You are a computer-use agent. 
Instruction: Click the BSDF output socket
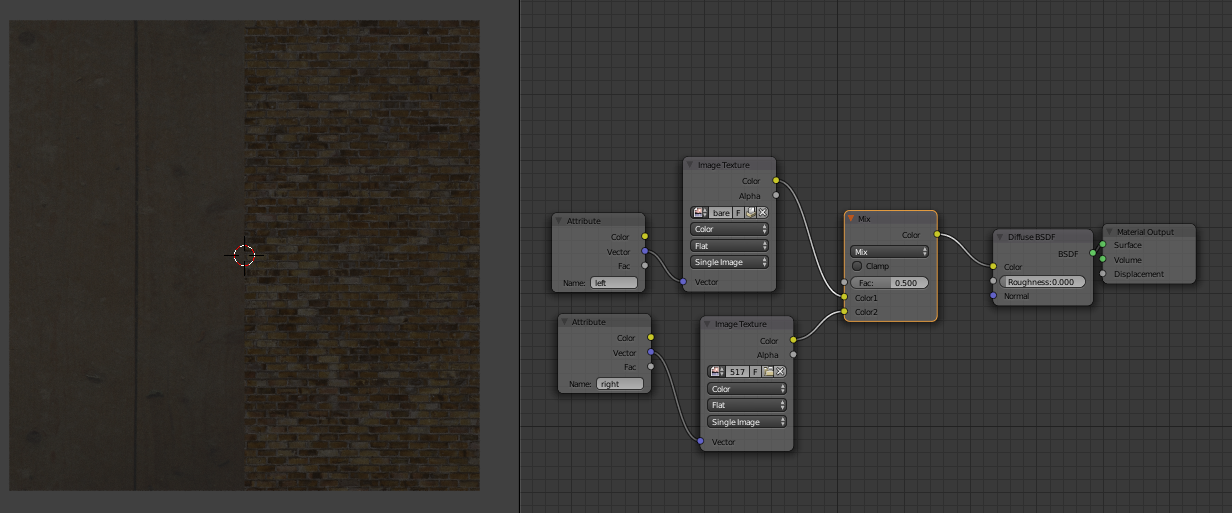(x=1093, y=253)
